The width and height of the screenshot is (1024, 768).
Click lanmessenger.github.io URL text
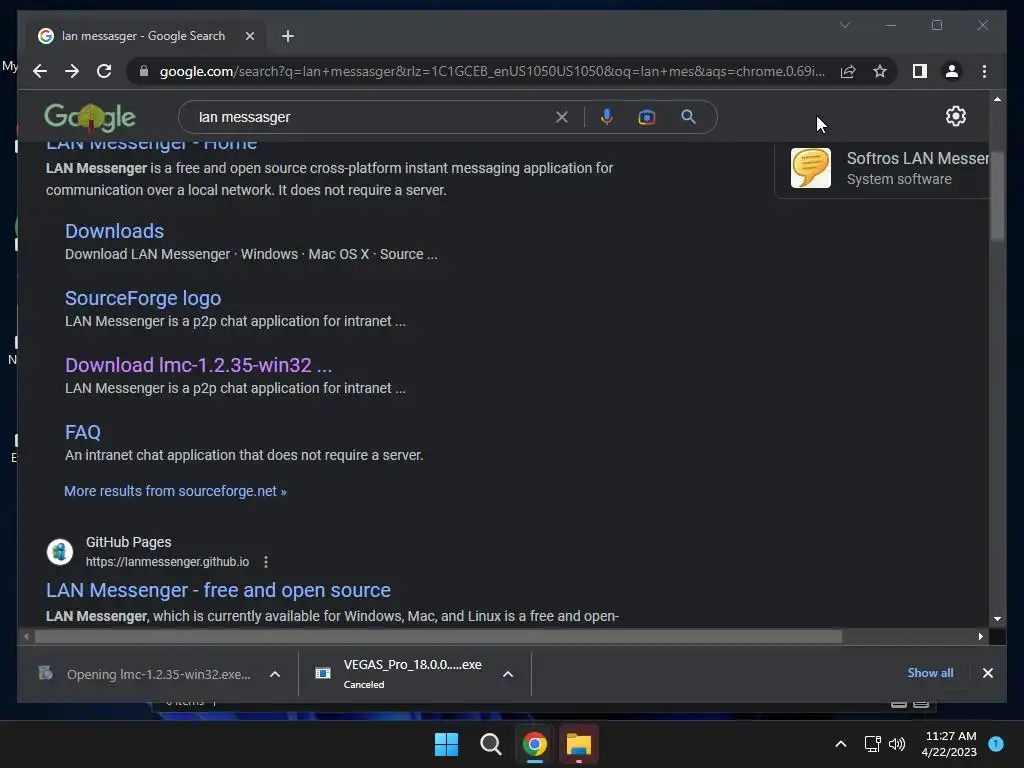click(167, 562)
